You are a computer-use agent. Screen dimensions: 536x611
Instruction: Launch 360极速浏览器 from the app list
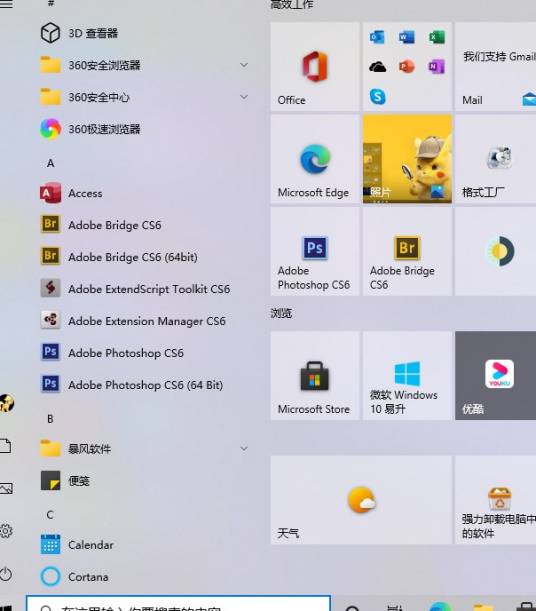click(x=145, y=129)
